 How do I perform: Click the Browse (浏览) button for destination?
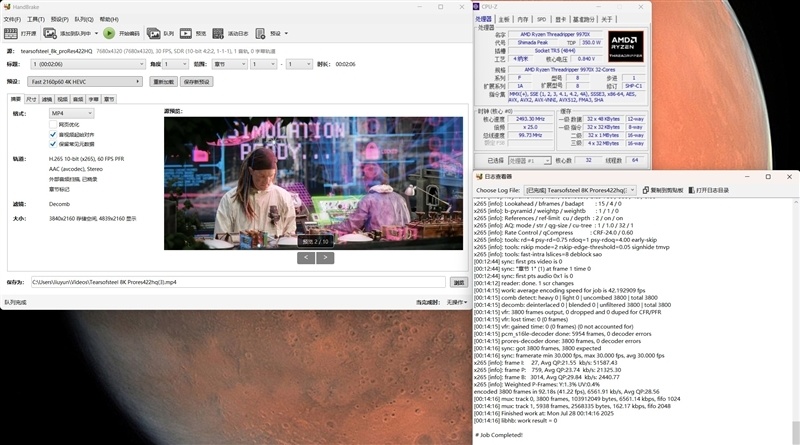[x=458, y=282]
